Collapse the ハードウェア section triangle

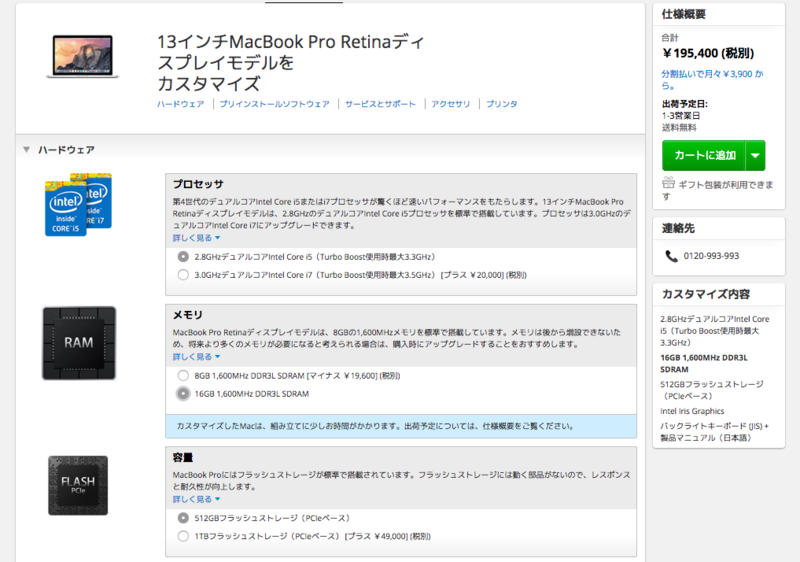27,149
